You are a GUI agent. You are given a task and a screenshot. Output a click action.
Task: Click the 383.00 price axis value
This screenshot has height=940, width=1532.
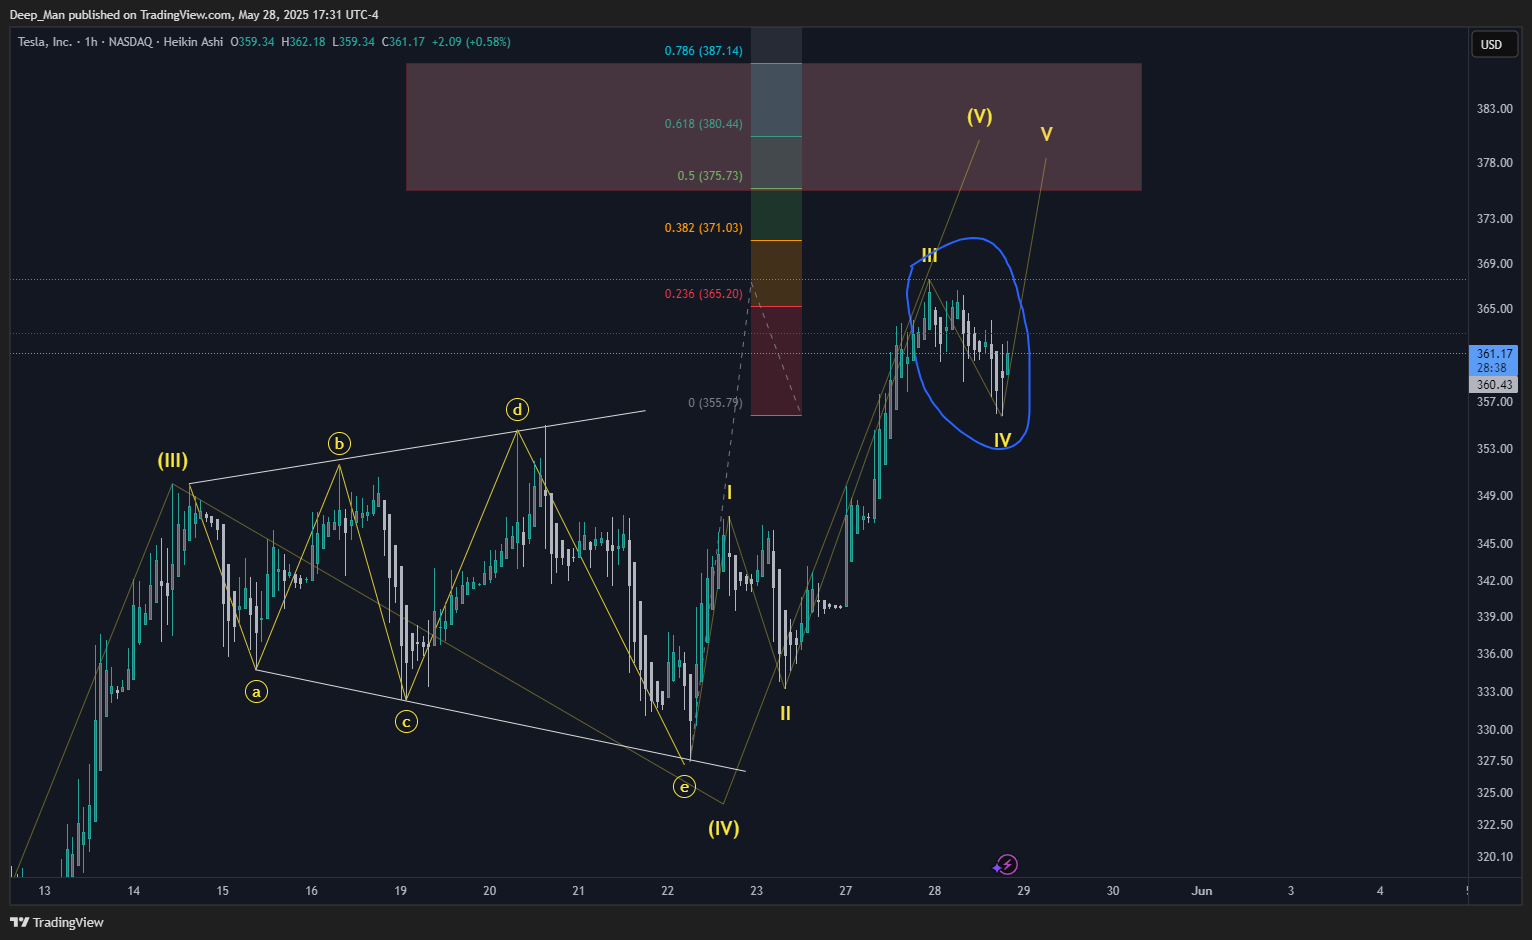1495,109
